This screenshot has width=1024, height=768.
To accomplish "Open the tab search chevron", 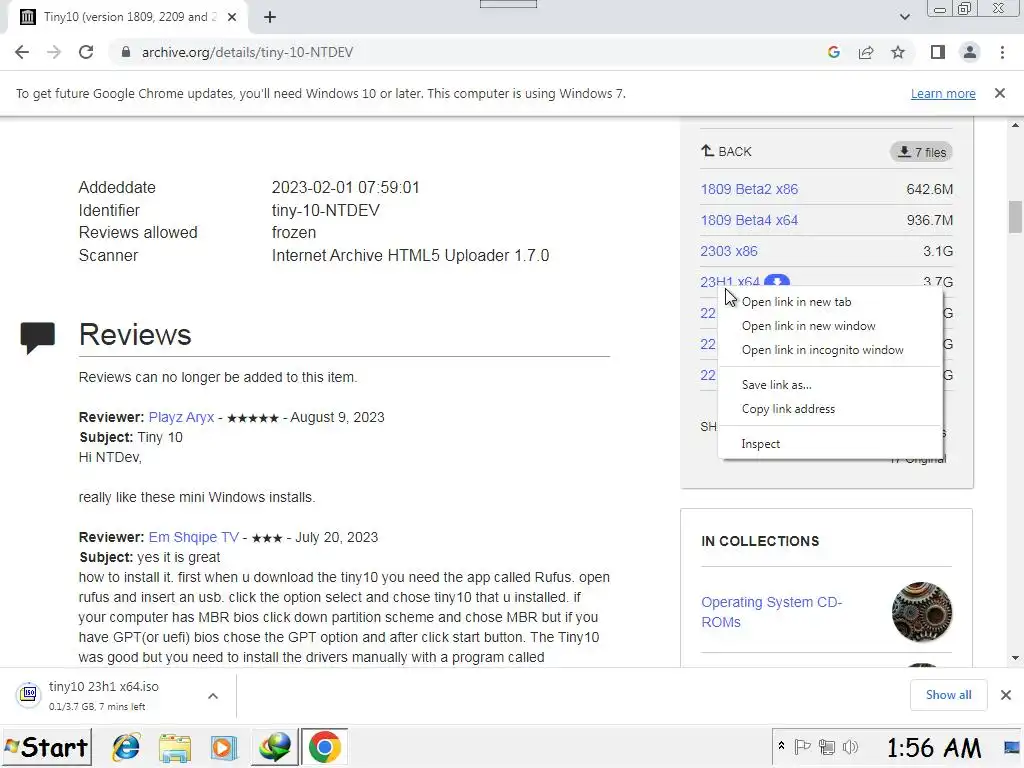I will click(904, 17).
